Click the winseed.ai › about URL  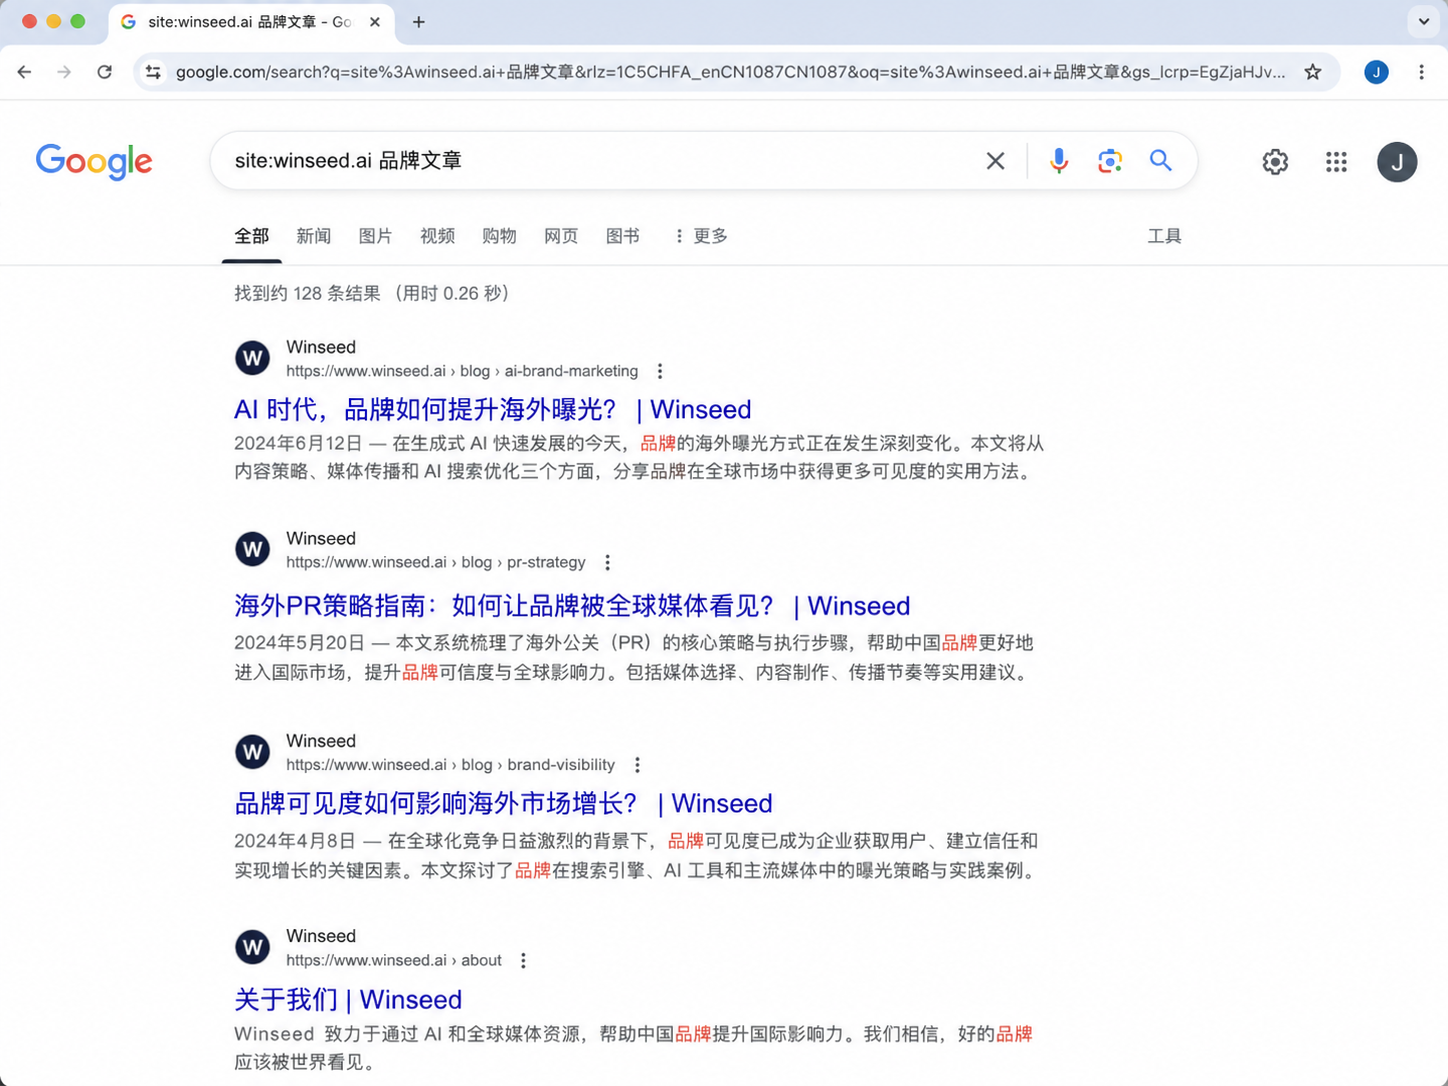click(x=394, y=960)
